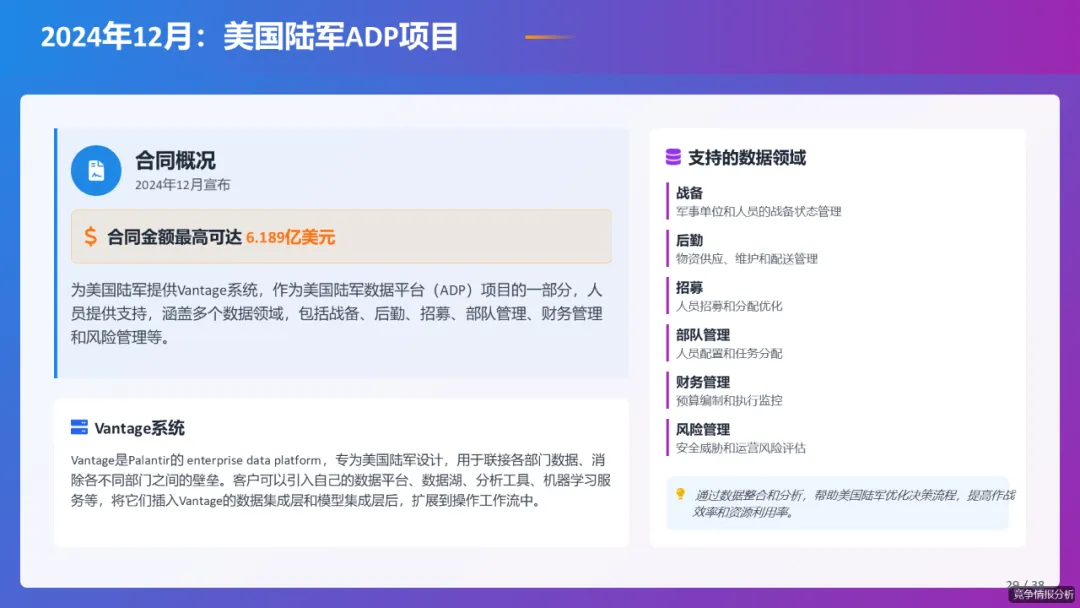Click the 部队管理 list item title

703,335
